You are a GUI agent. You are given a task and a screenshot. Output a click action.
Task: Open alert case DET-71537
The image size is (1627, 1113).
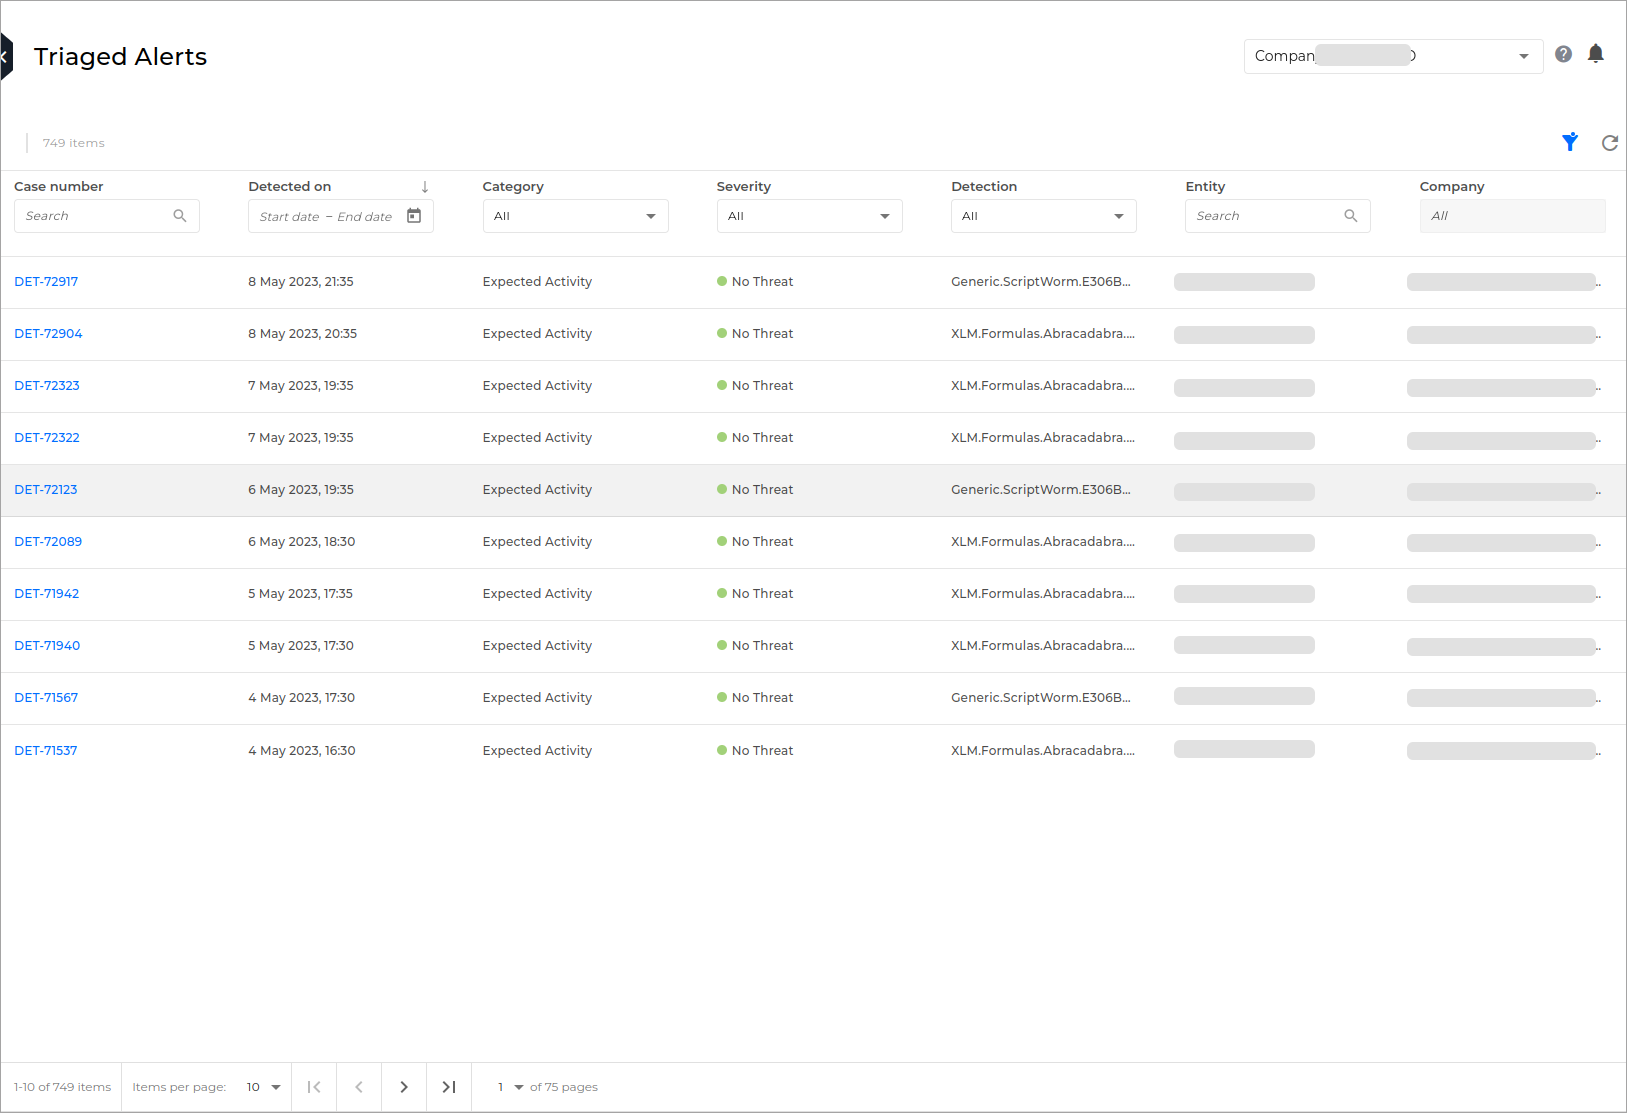[46, 751]
